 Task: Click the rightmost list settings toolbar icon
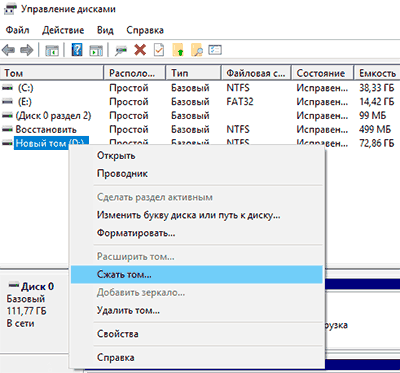tap(215, 50)
